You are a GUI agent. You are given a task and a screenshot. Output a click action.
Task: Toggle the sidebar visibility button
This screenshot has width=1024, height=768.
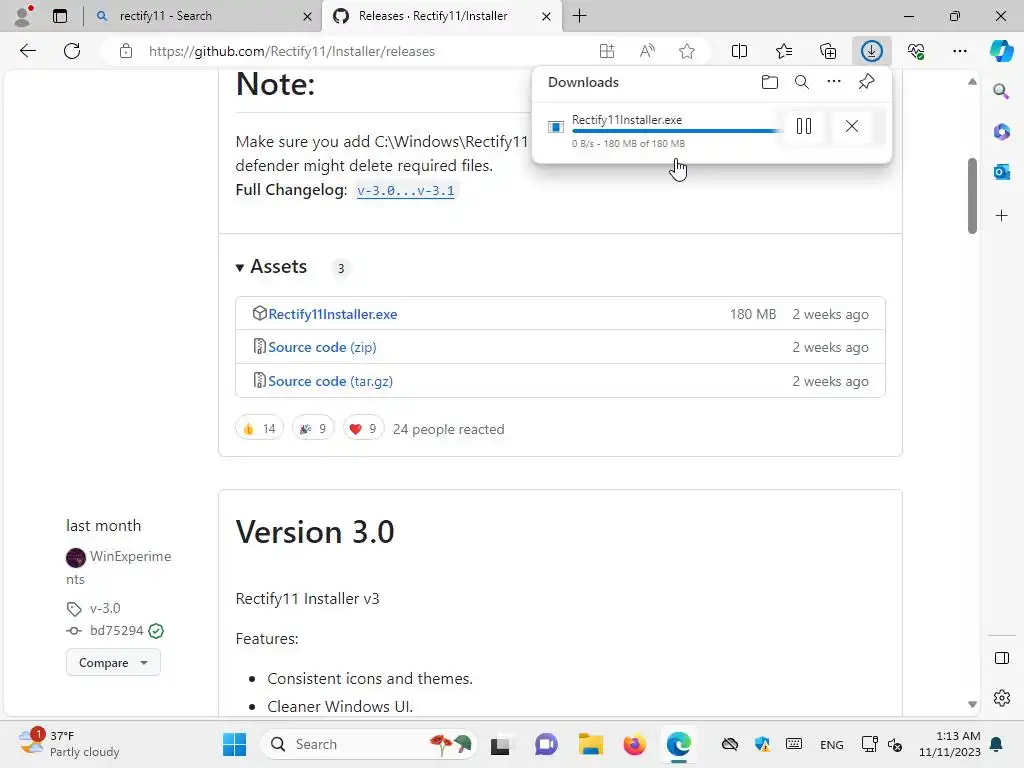(x=1001, y=658)
